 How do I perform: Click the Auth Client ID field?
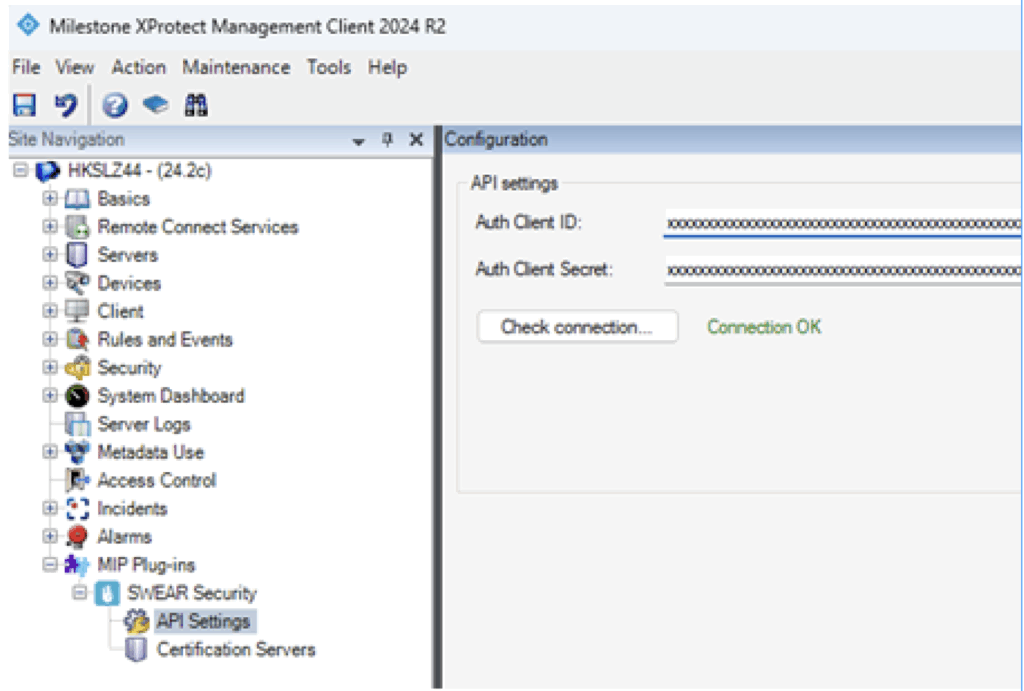(x=842, y=222)
